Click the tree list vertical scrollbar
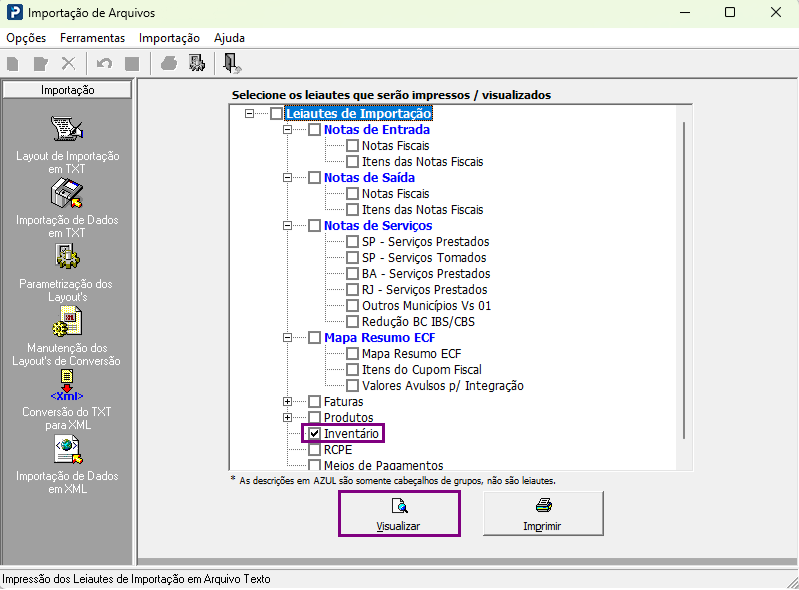The height and width of the screenshot is (590, 799). tap(684, 280)
